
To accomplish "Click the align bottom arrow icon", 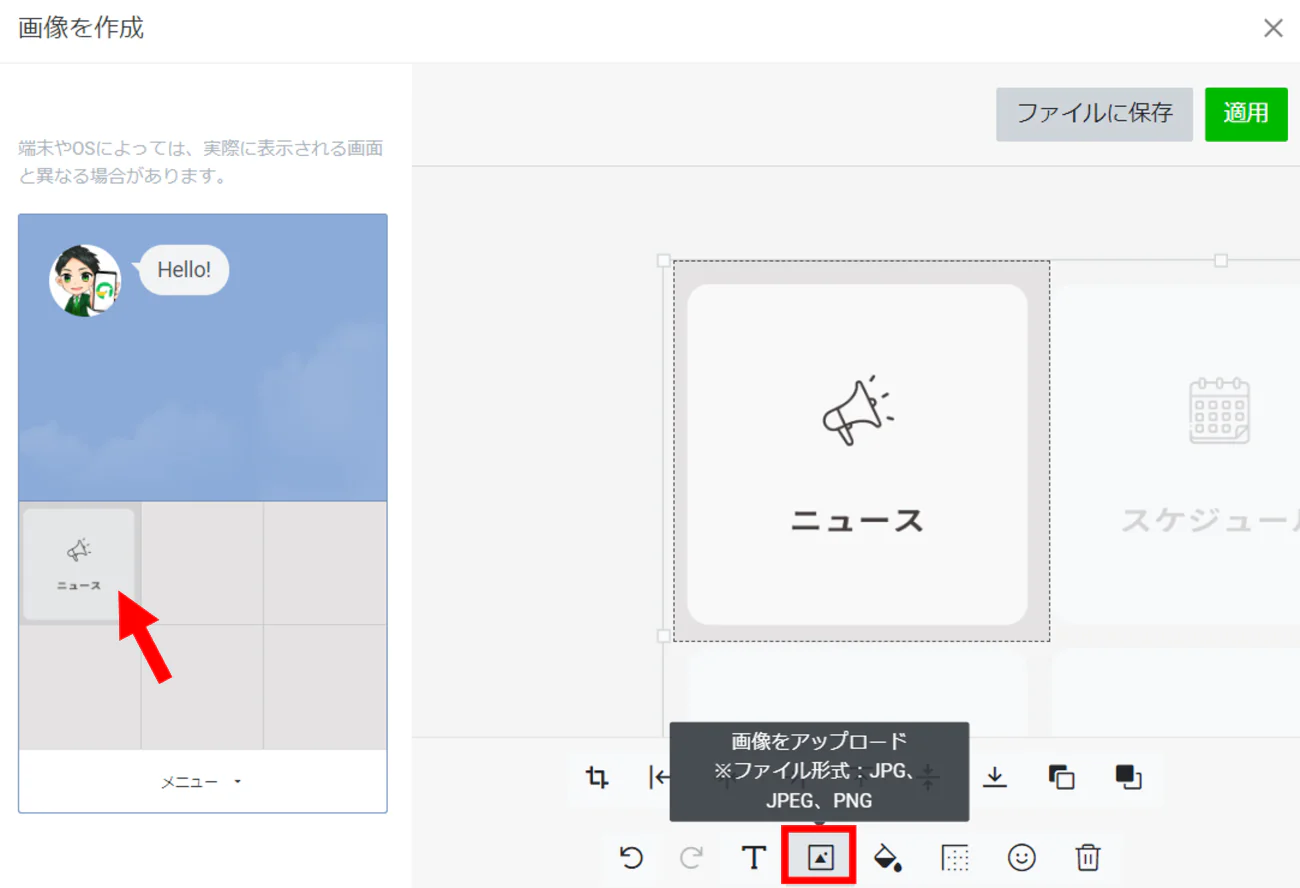I will click(994, 777).
